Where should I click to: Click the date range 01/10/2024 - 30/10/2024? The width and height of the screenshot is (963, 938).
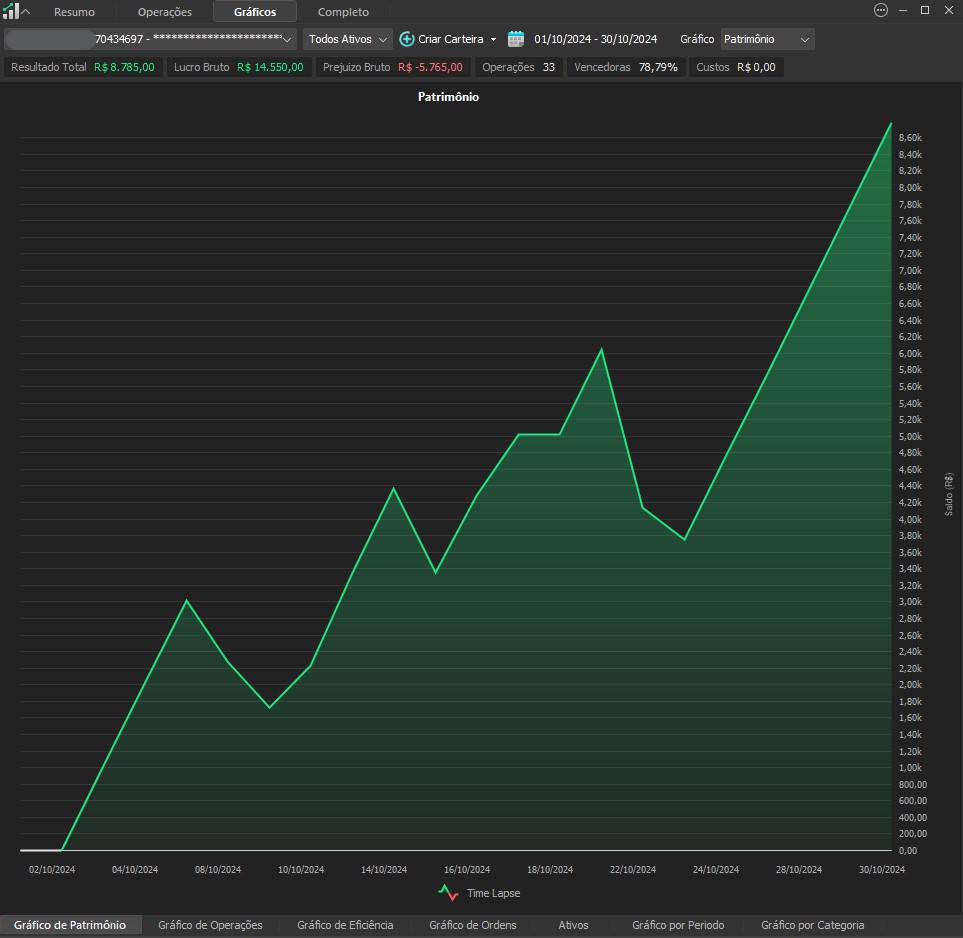[595, 39]
